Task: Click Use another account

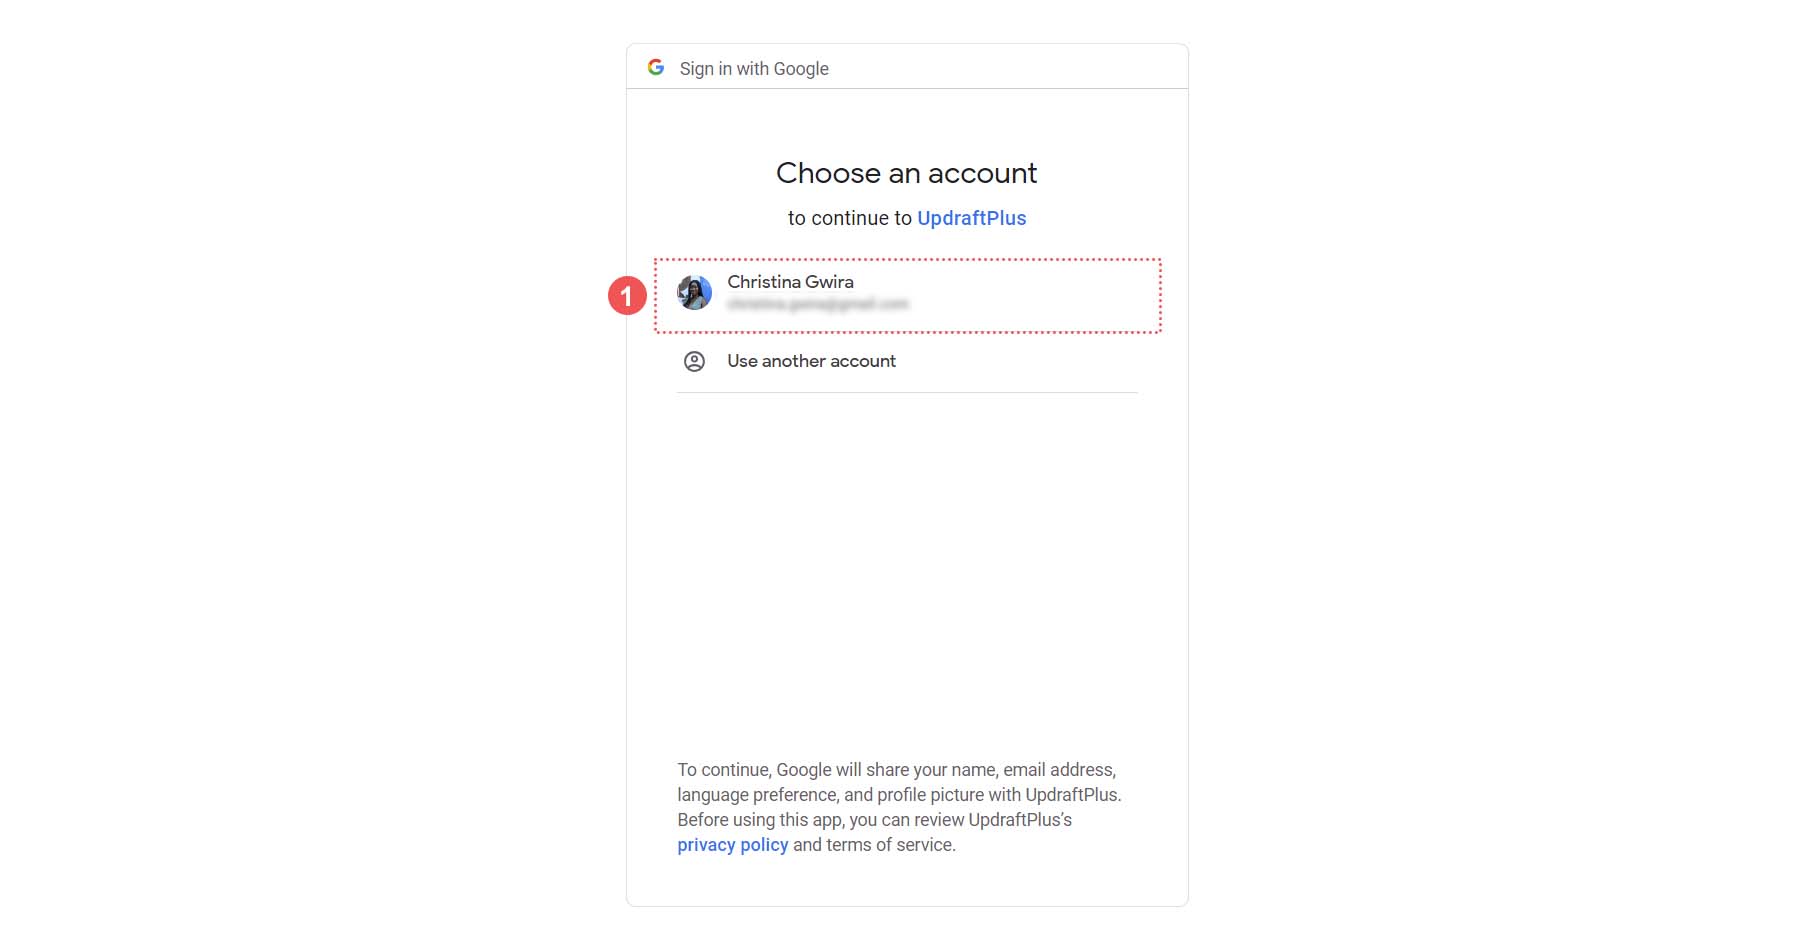Action: pyautogui.click(x=811, y=361)
